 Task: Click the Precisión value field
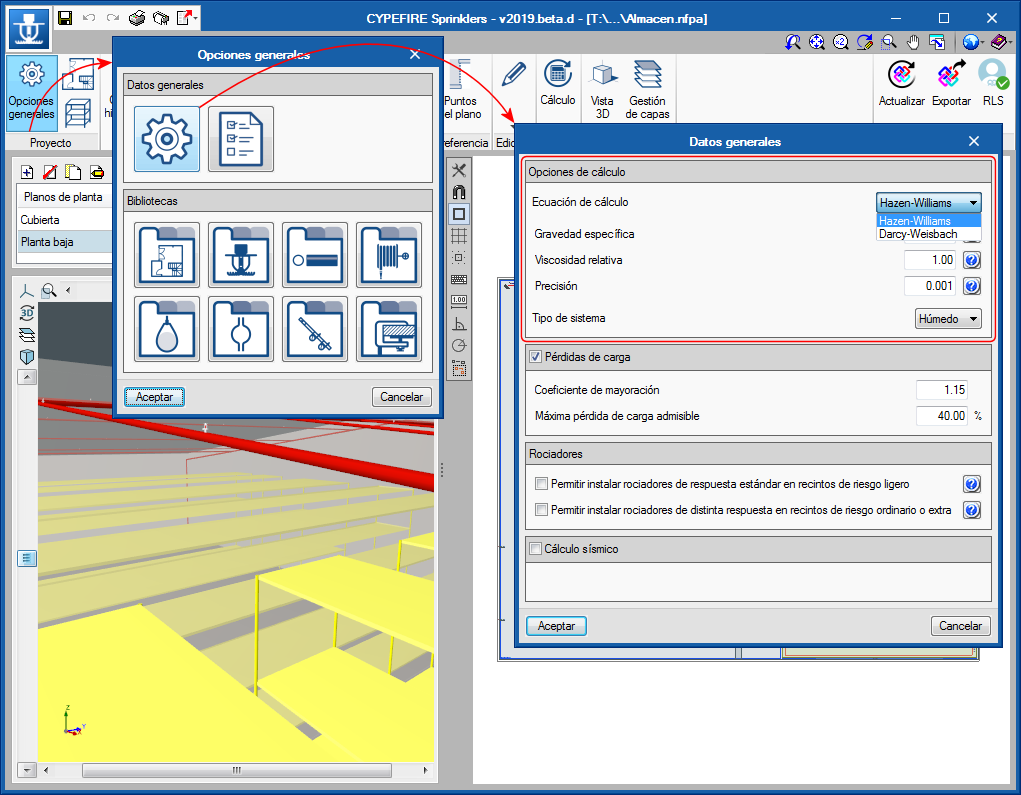[x=930, y=286]
